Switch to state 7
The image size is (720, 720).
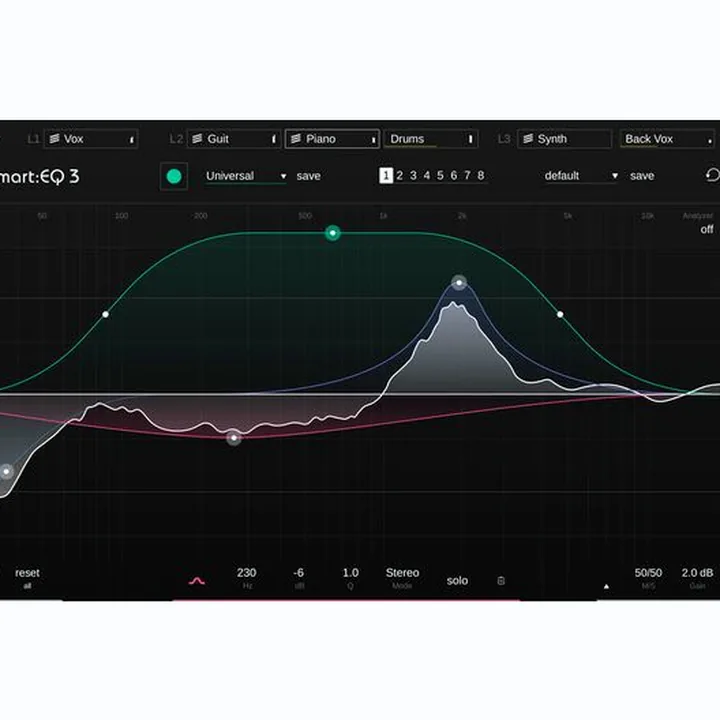[467, 175]
